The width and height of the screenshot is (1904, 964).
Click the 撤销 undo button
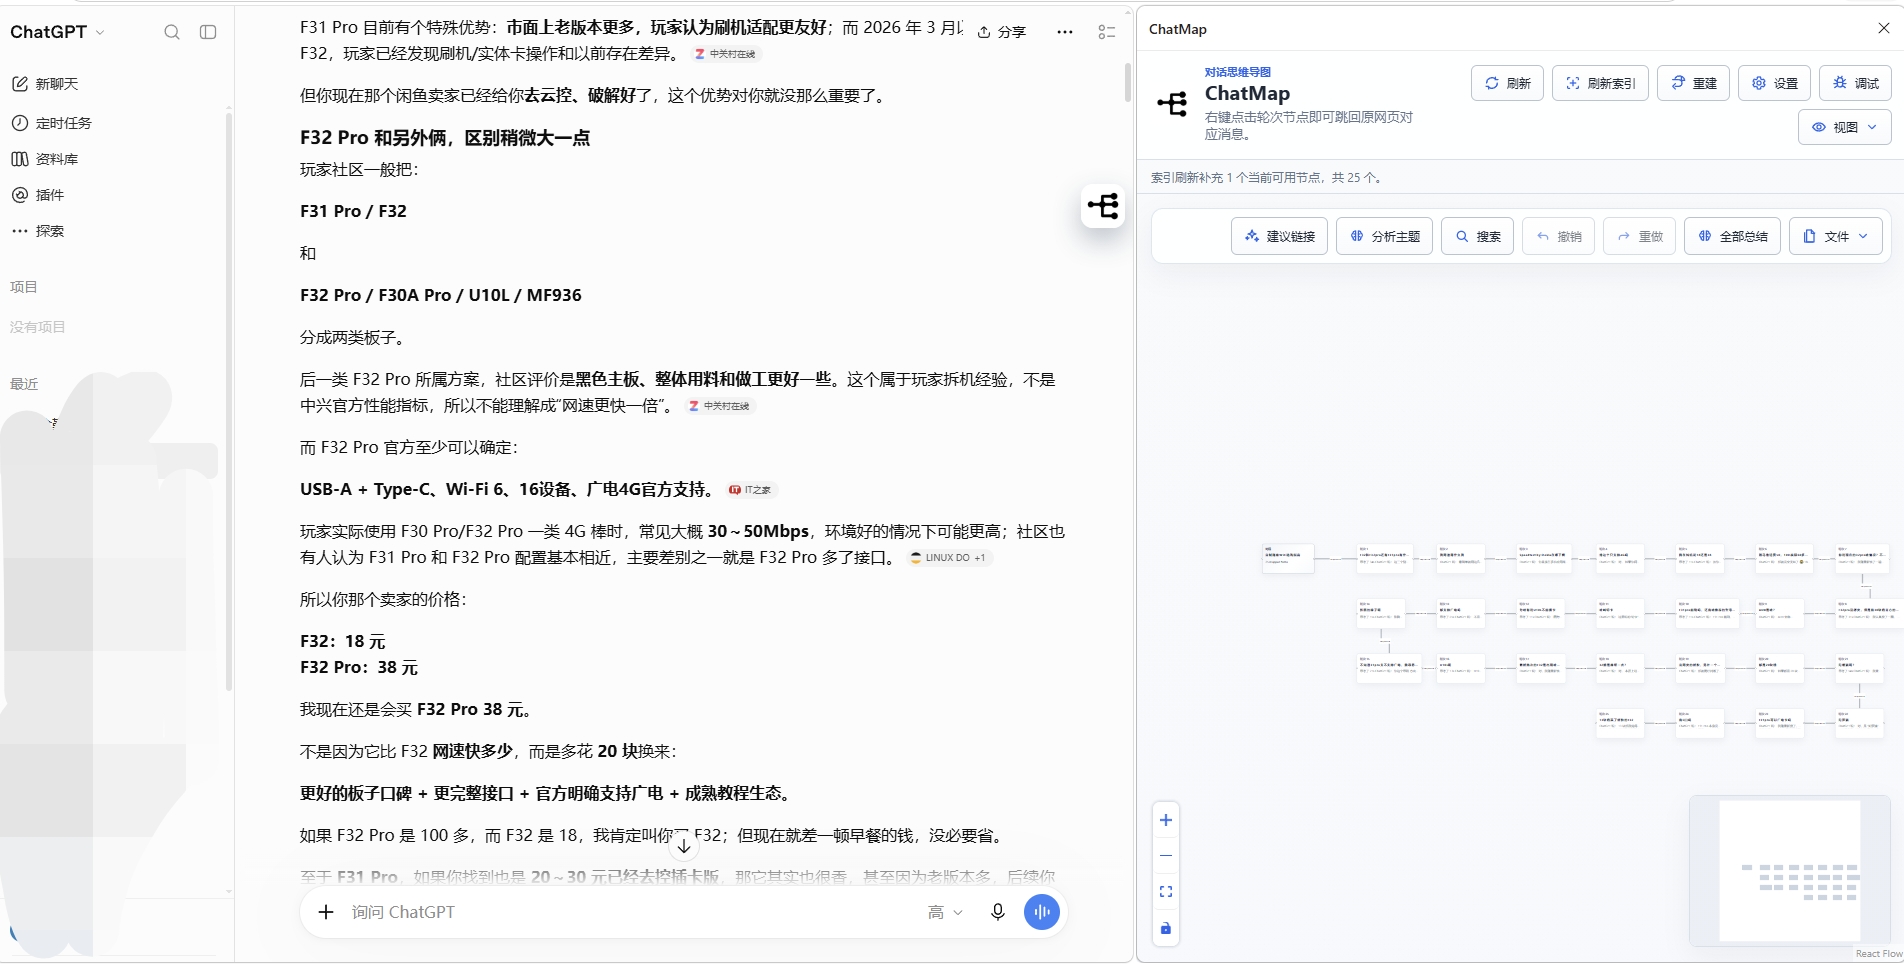click(1559, 236)
